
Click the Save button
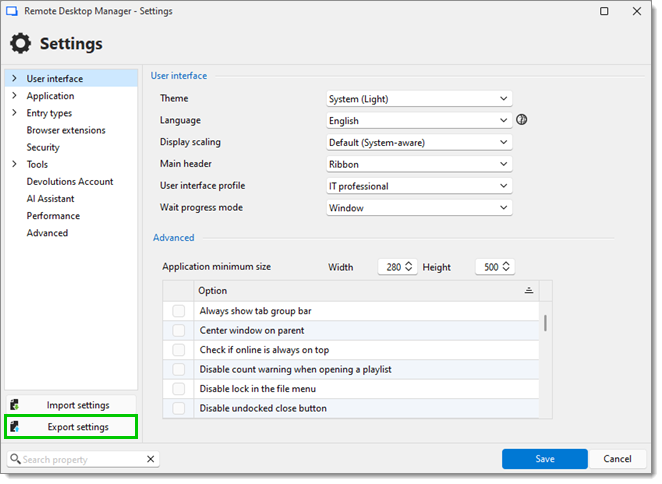(547, 461)
